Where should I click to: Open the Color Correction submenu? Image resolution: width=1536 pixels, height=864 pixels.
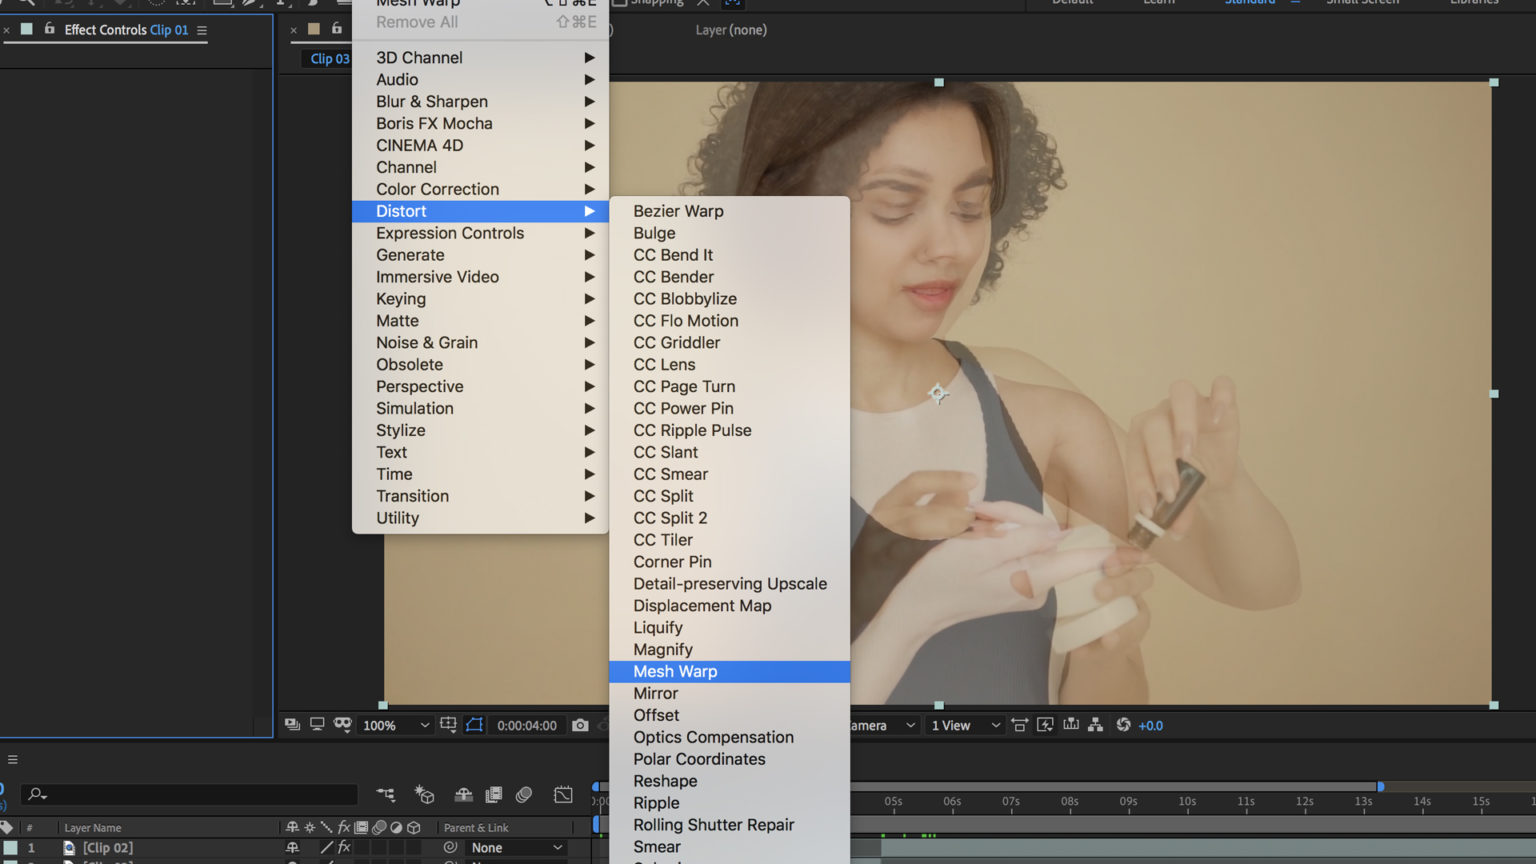(x=437, y=189)
